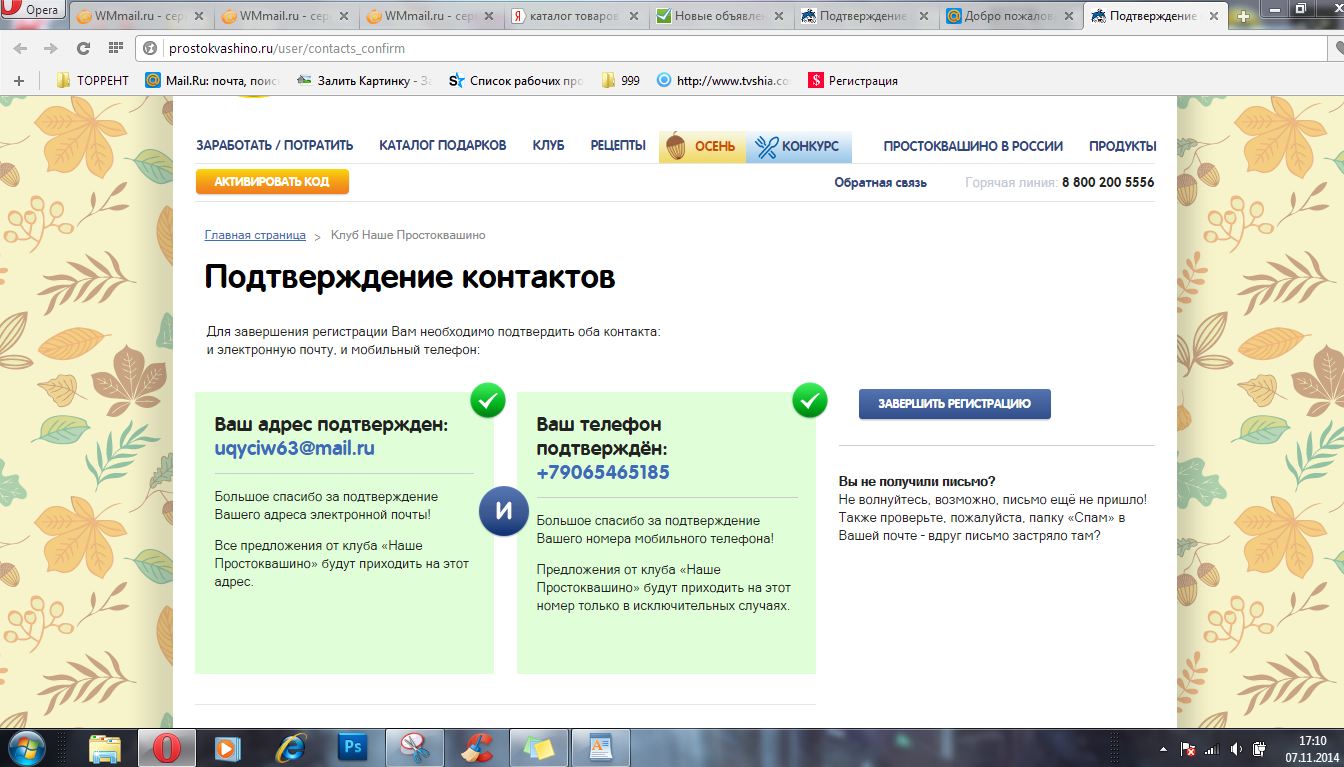The image size is (1344, 767).
Task: Click the Opera taskbar icon
Action: [166, 747]
